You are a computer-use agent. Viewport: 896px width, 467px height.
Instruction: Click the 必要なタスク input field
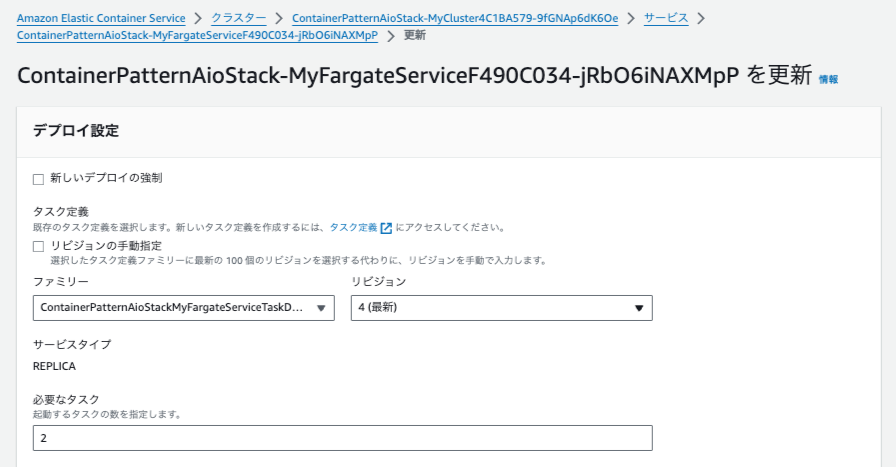342,438
